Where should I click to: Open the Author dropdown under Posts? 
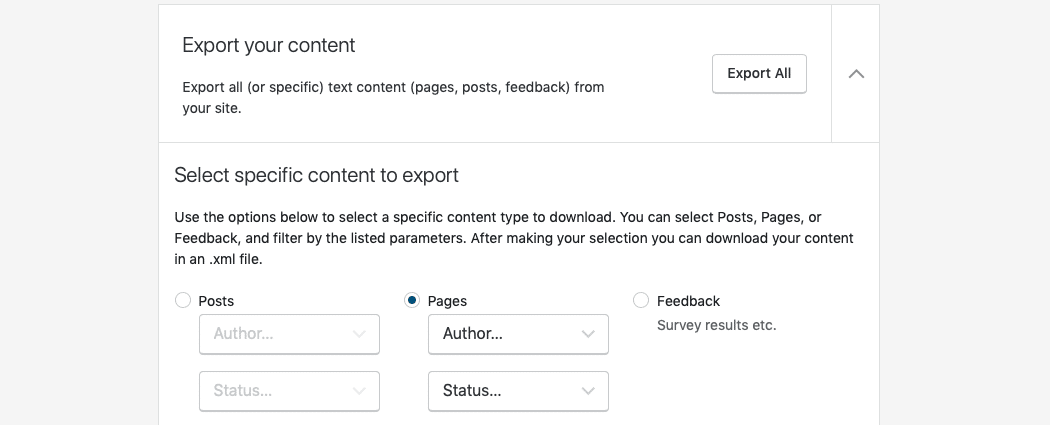[x=289, y=334]
